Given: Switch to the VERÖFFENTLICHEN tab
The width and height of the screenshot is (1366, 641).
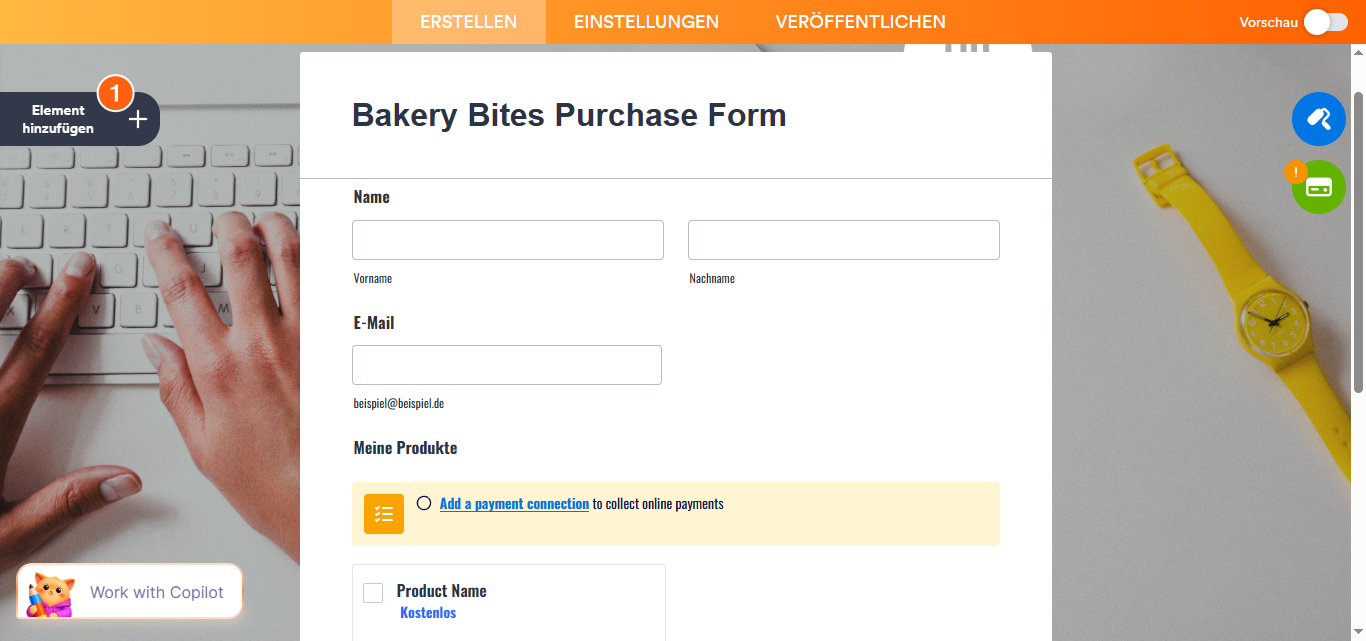Looking at the screenshot, I should pos(860,21).
